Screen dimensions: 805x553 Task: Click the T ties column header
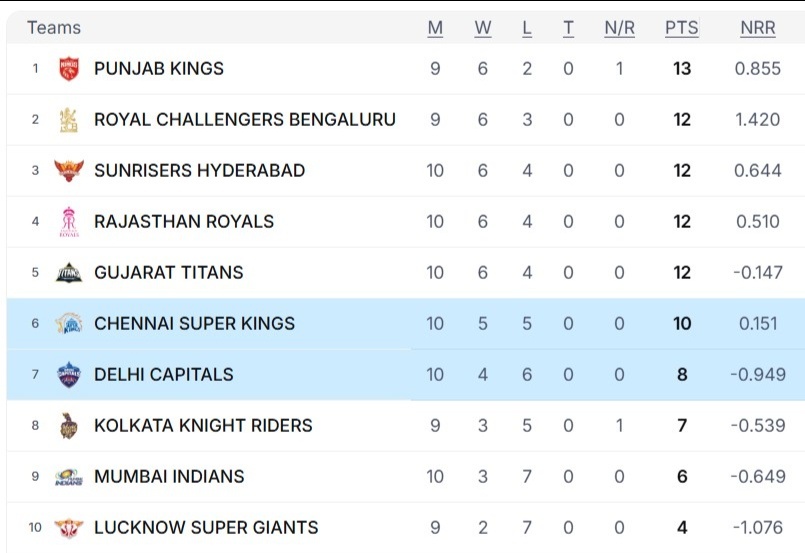point(568,28)
